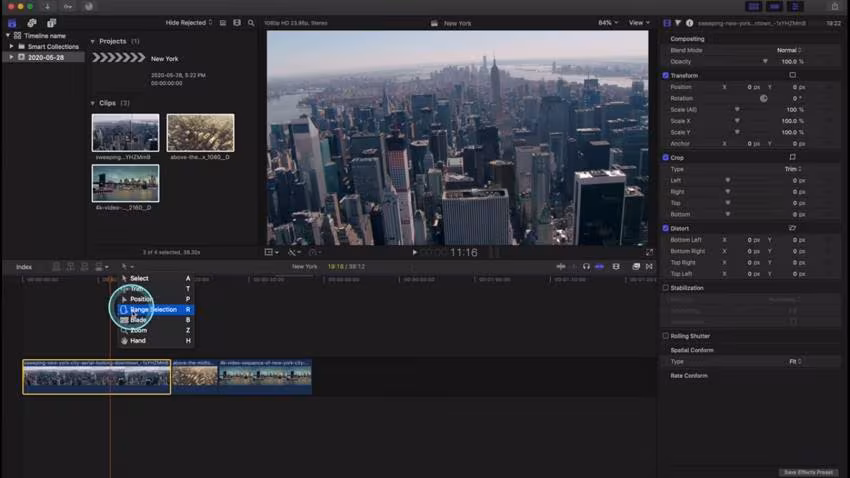Toggle audio skimming headphones icon
Screen dimensions: 850x478
click(586, 267)
